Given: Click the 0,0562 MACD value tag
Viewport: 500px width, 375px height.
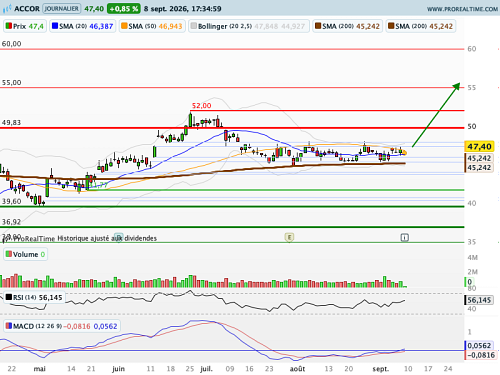Looking at the screenshot, I should coord(479,346).
